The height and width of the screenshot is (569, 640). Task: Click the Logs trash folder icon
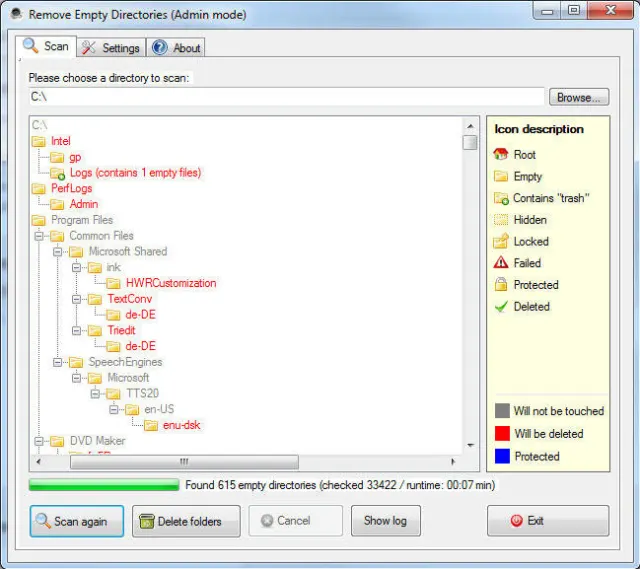(58, 173)
